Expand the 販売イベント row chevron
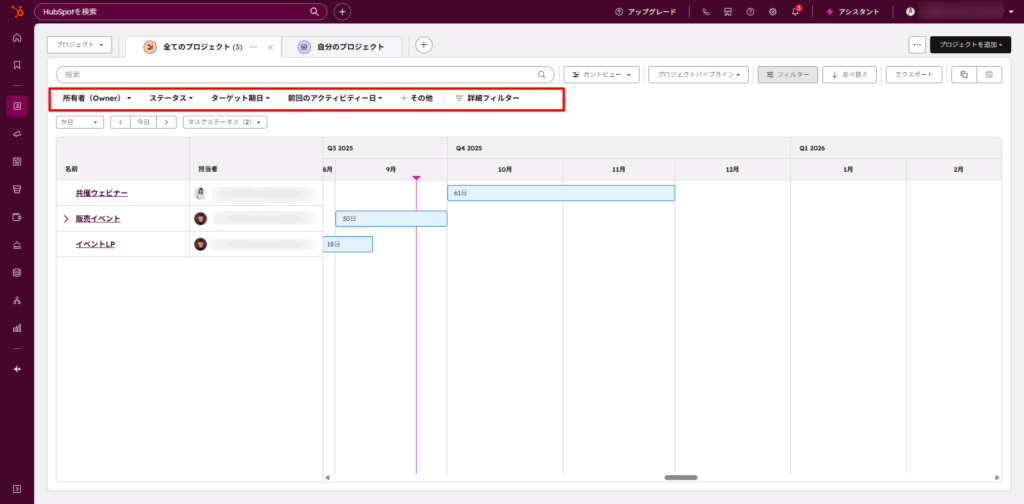 click(x=66, y=219)
